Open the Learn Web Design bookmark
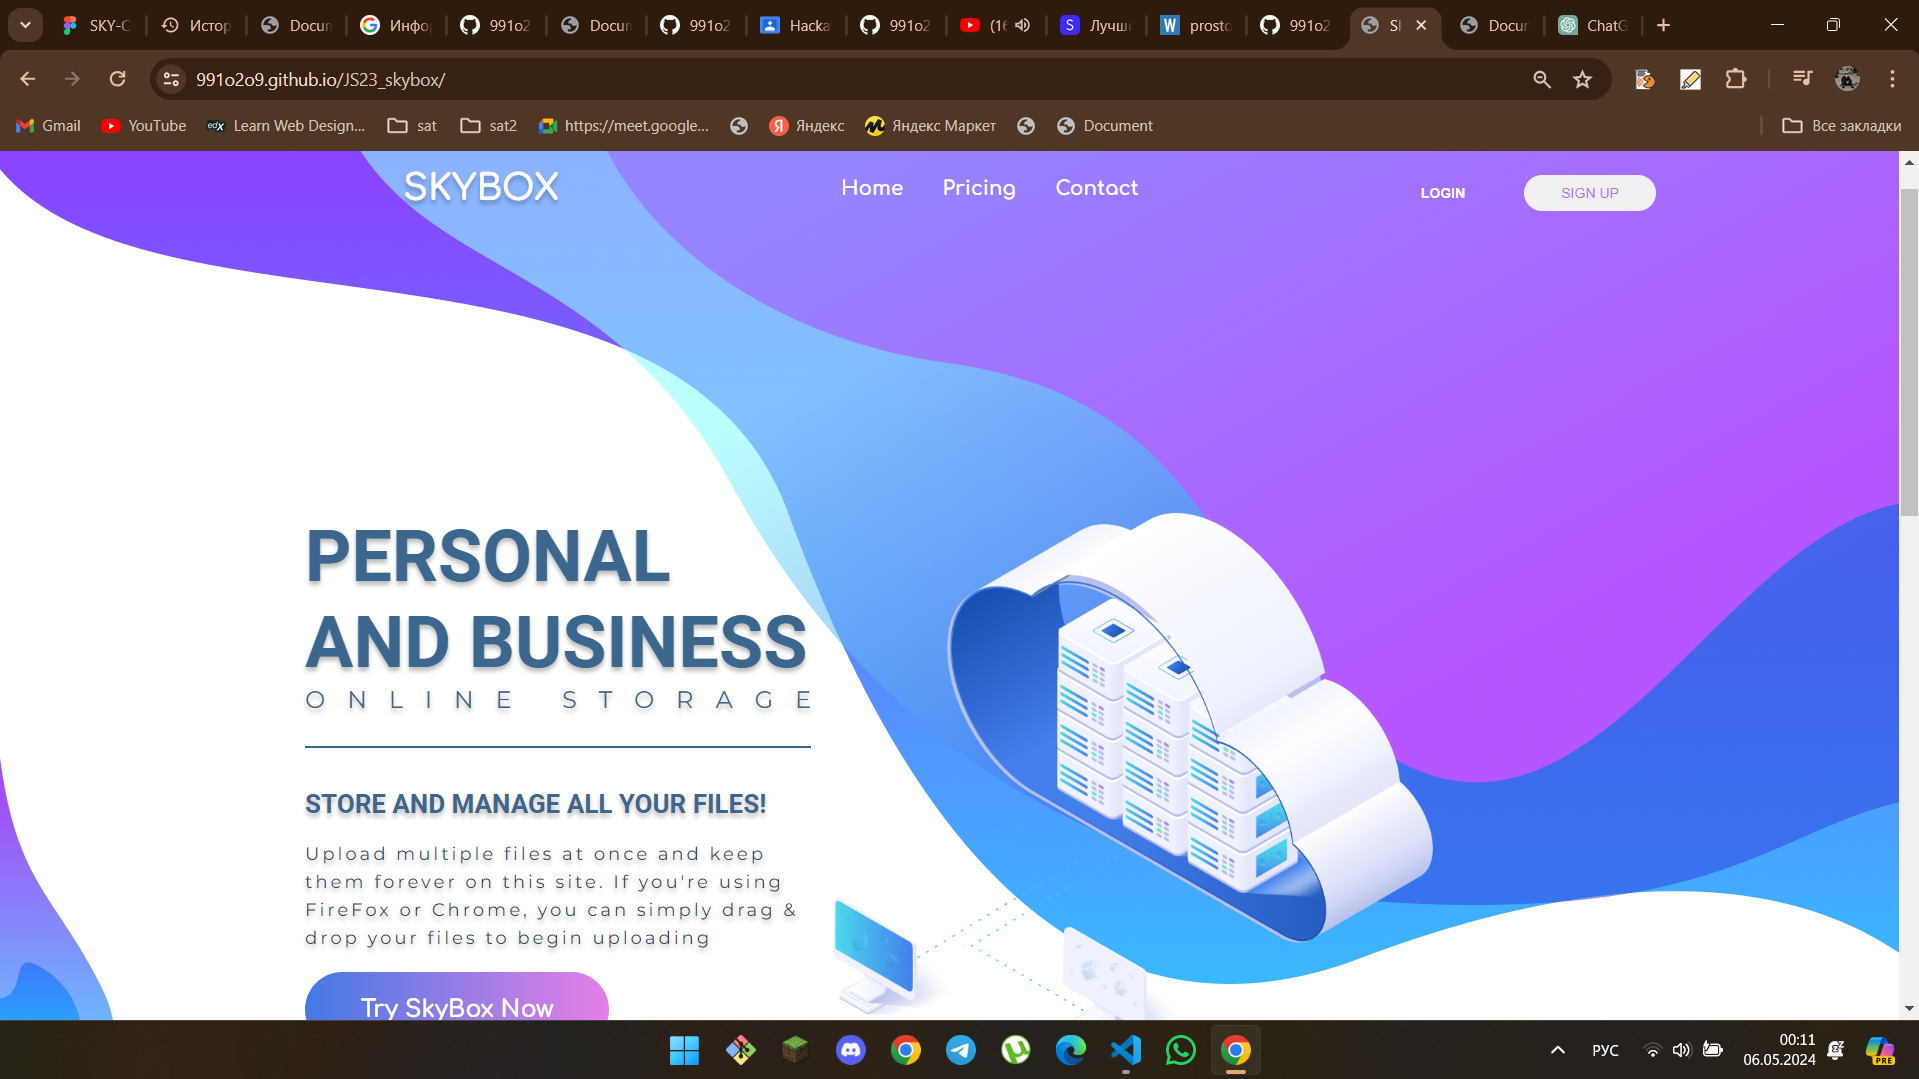The height and width of the screenshot is (1079, 1919). (286, 126)
